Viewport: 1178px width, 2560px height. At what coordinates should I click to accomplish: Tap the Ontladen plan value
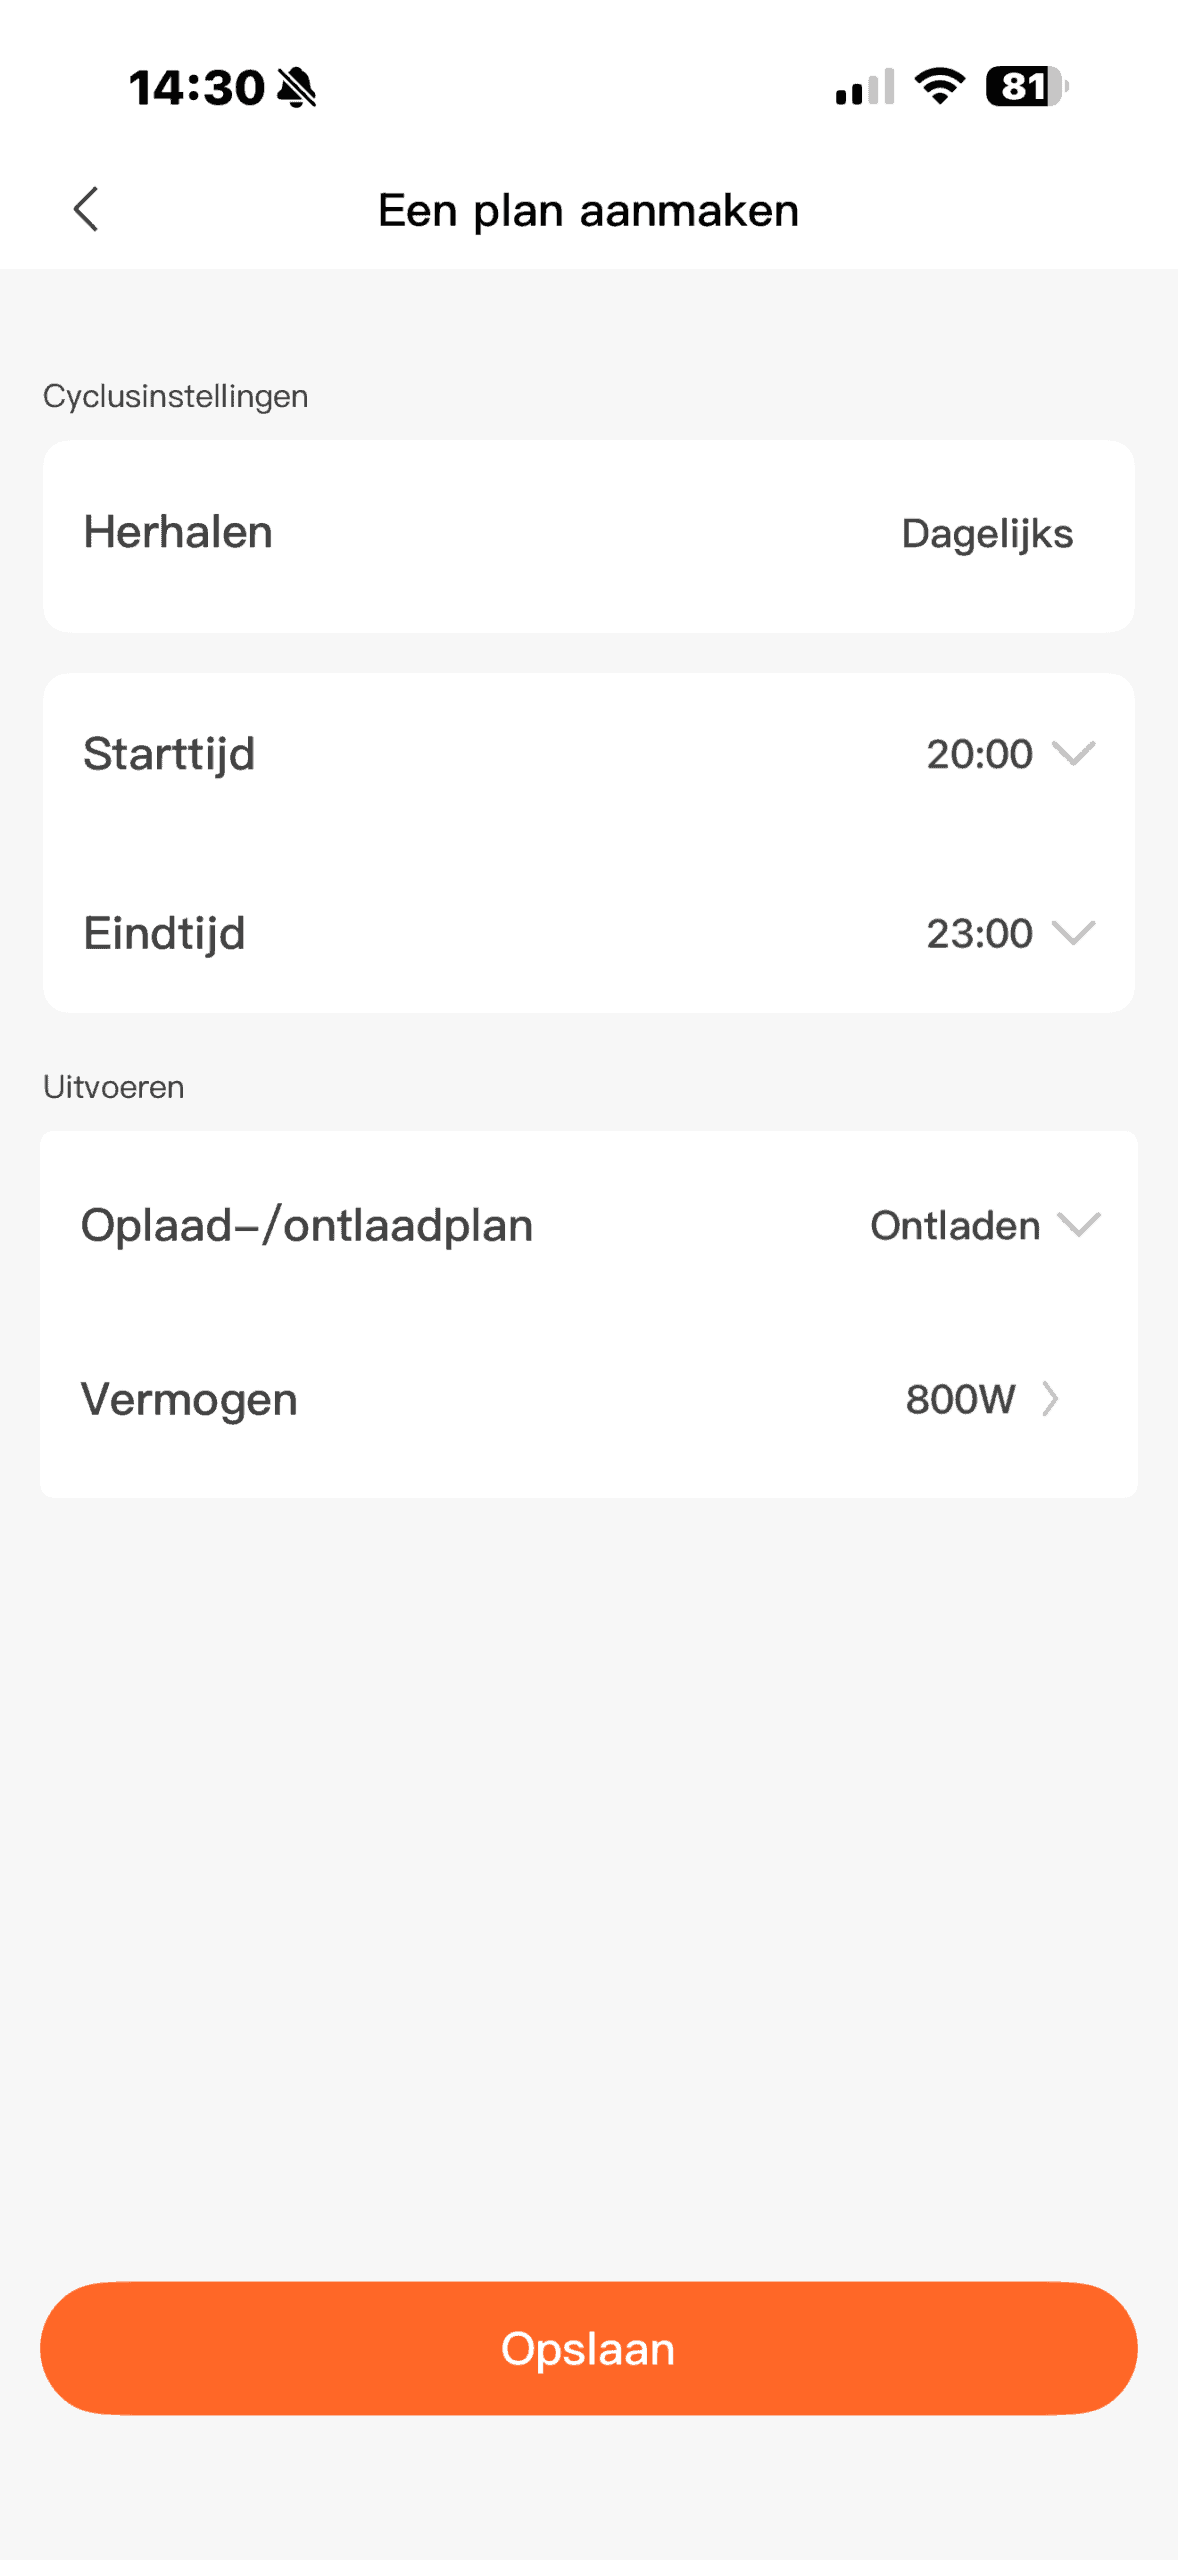[955, 1226]
